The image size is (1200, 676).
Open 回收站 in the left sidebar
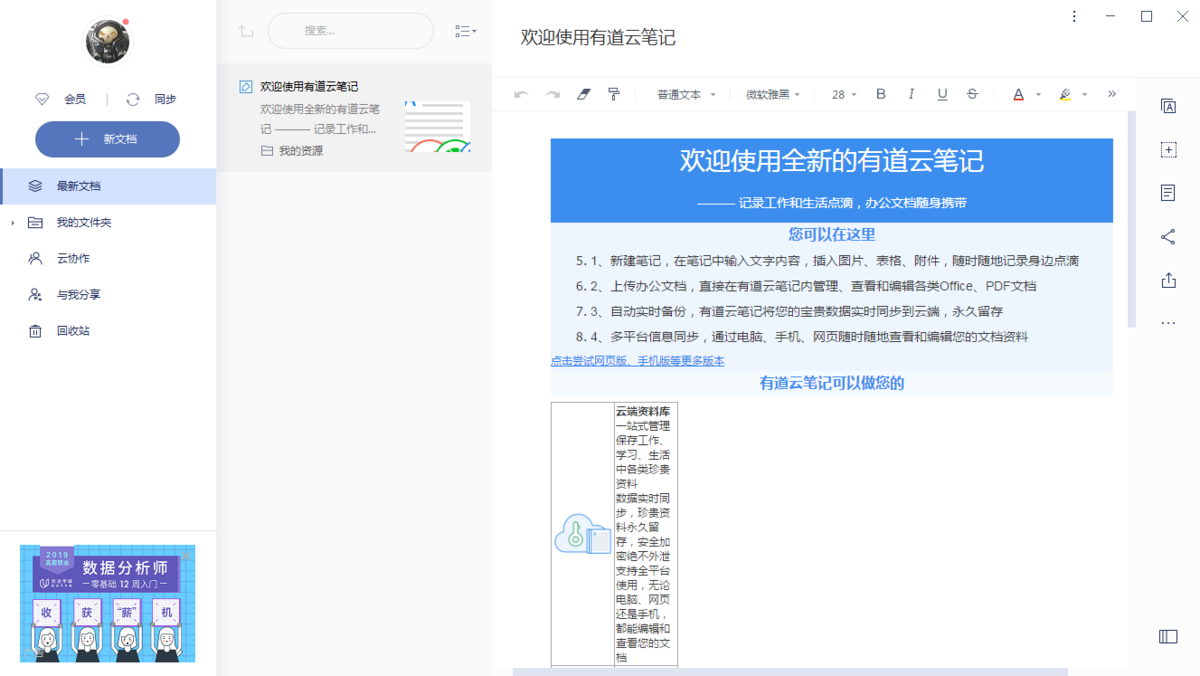pos(72,331)
